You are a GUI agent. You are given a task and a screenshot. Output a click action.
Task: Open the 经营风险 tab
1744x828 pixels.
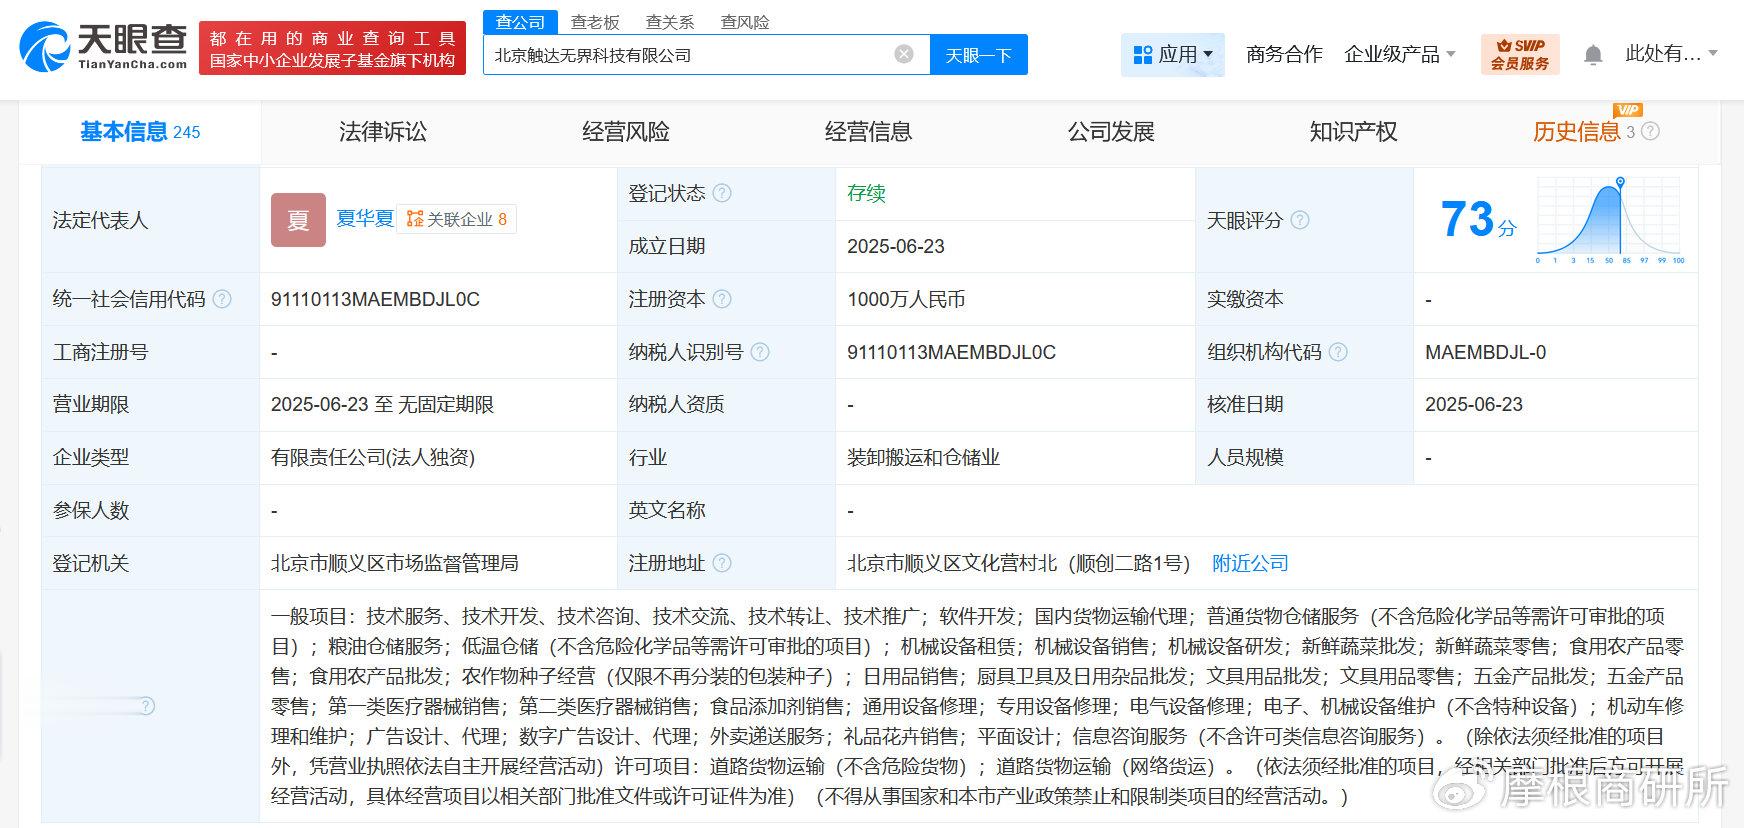coord(625,131)
